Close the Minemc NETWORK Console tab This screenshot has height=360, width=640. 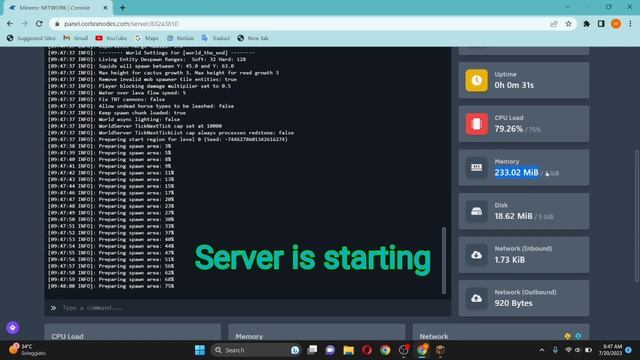pos(105,7)
